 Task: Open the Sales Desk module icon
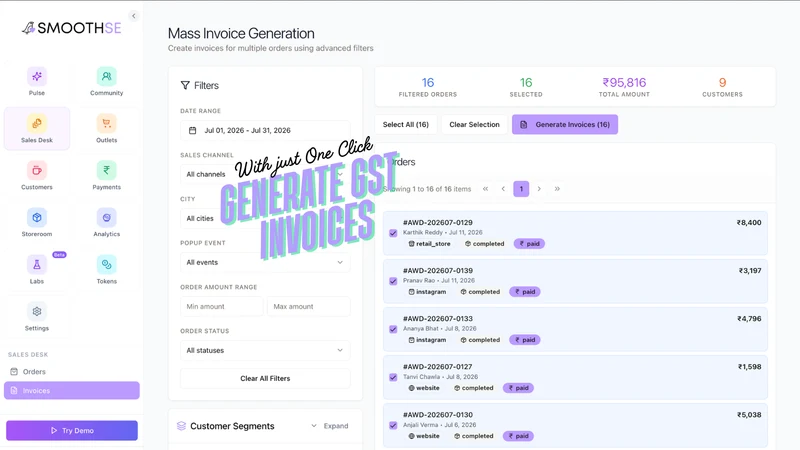pyautogui.click(x=37, y=123)
